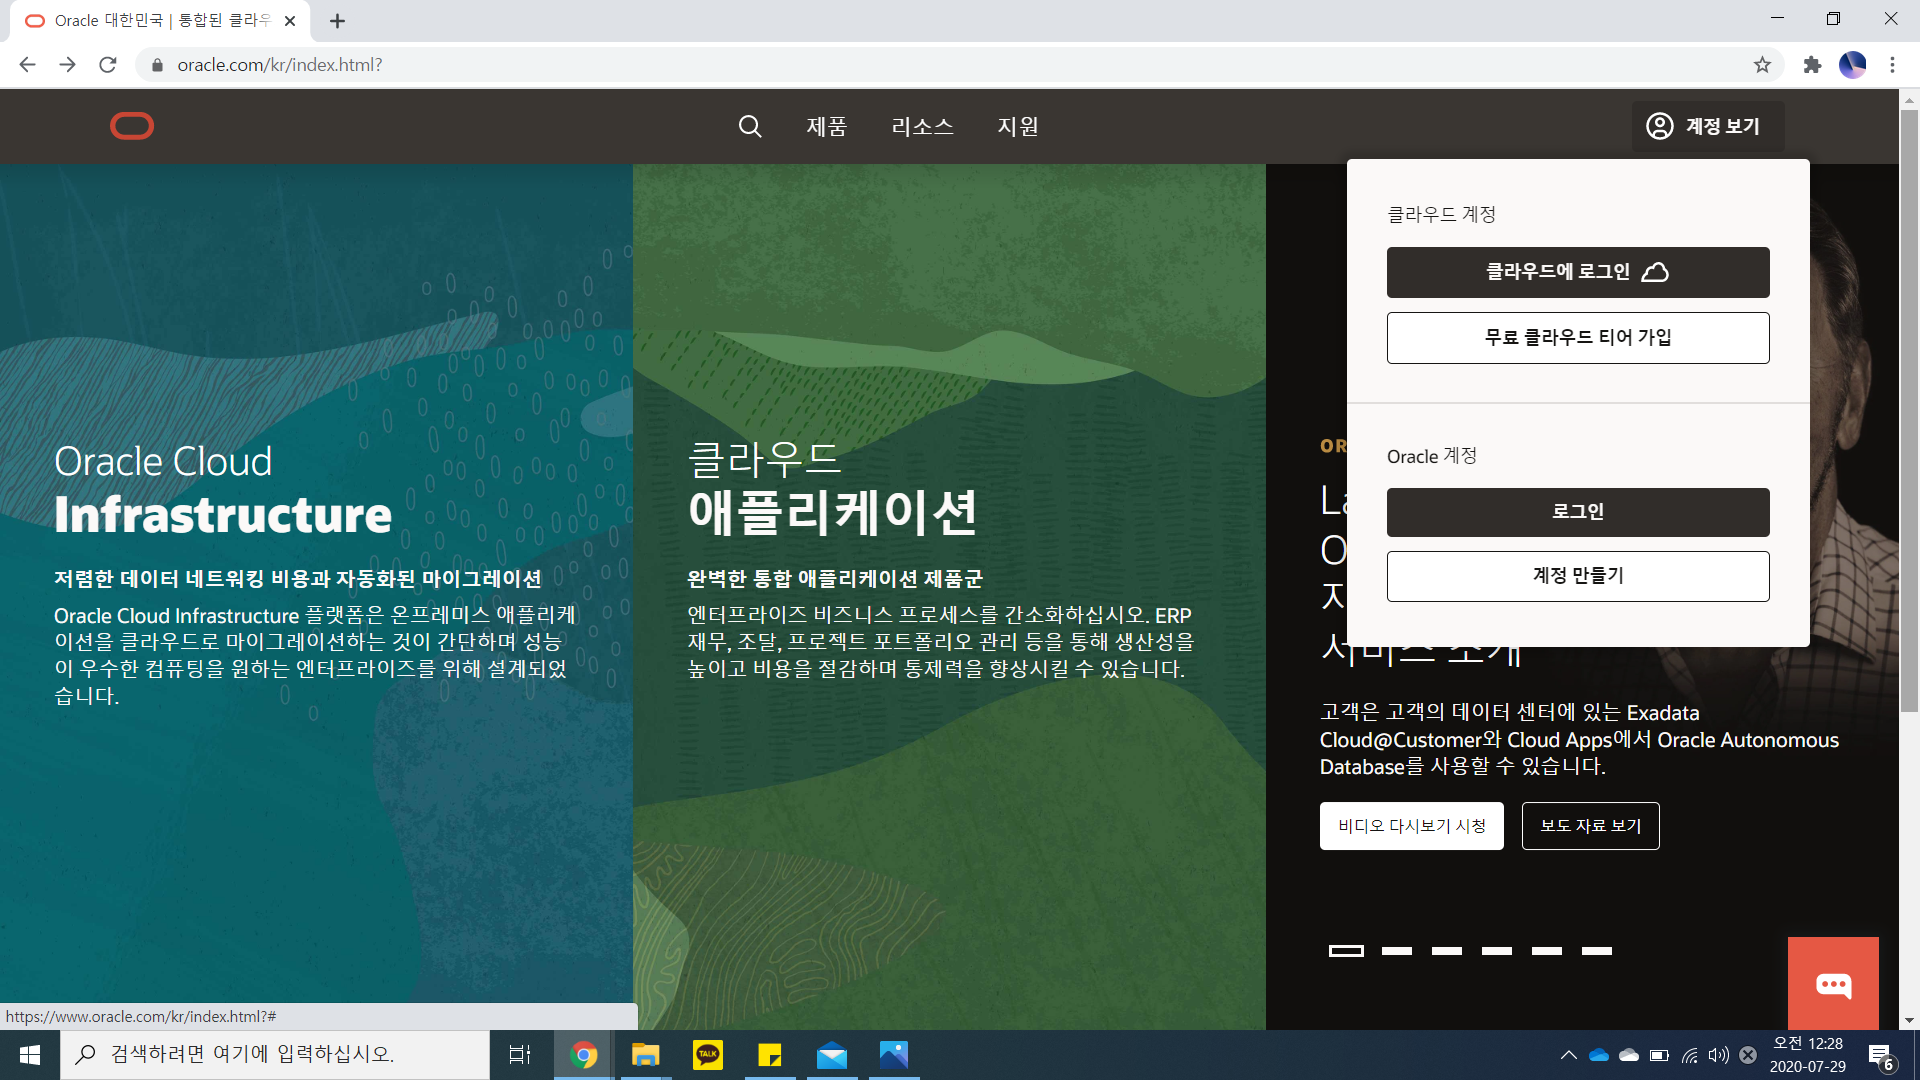Click 클라우드 애플리케이션 heading
The height and width of the screenshot is (1080, 1920).
coord(832,490)
